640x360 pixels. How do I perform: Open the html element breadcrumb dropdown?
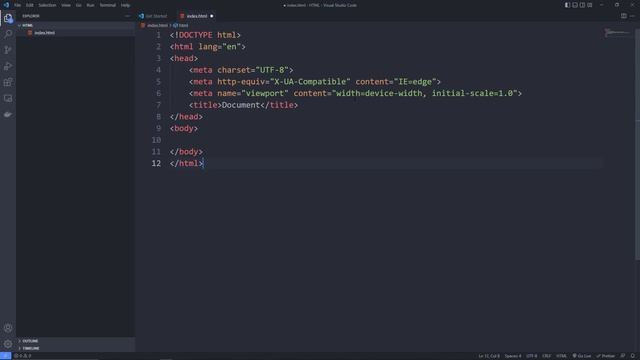point(181,25)
